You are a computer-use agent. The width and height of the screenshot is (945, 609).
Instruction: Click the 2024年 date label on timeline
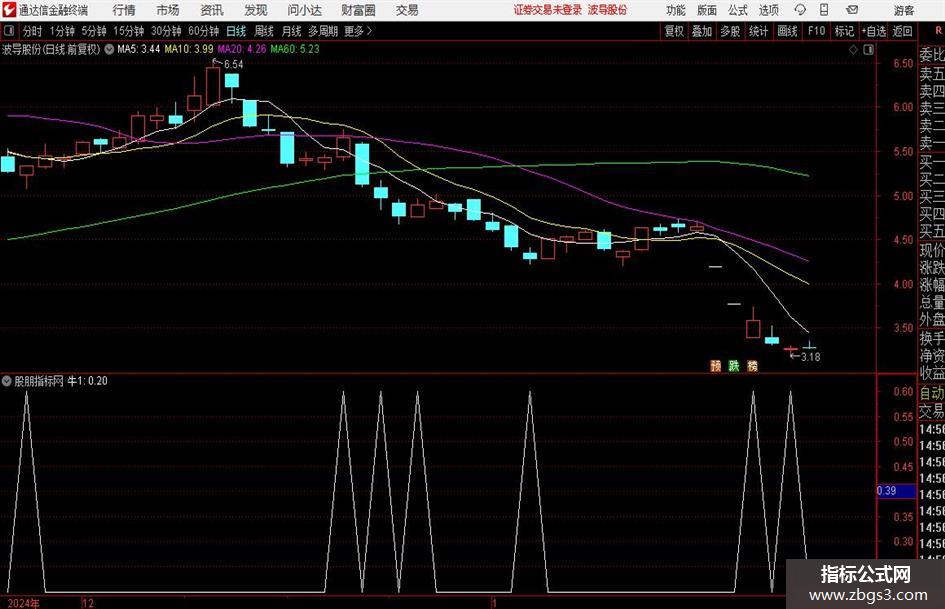tap(24, 603)
